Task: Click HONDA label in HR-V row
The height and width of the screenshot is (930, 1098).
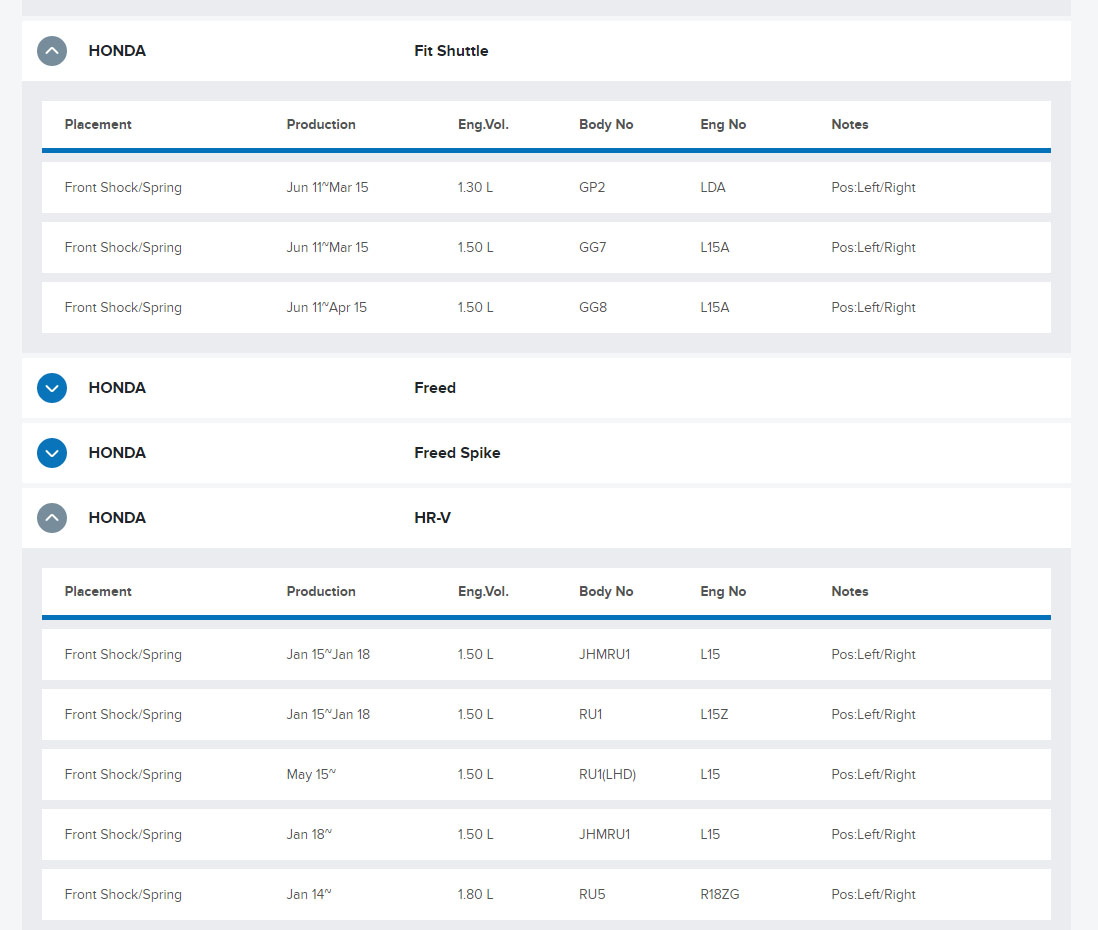Action: 117,518
